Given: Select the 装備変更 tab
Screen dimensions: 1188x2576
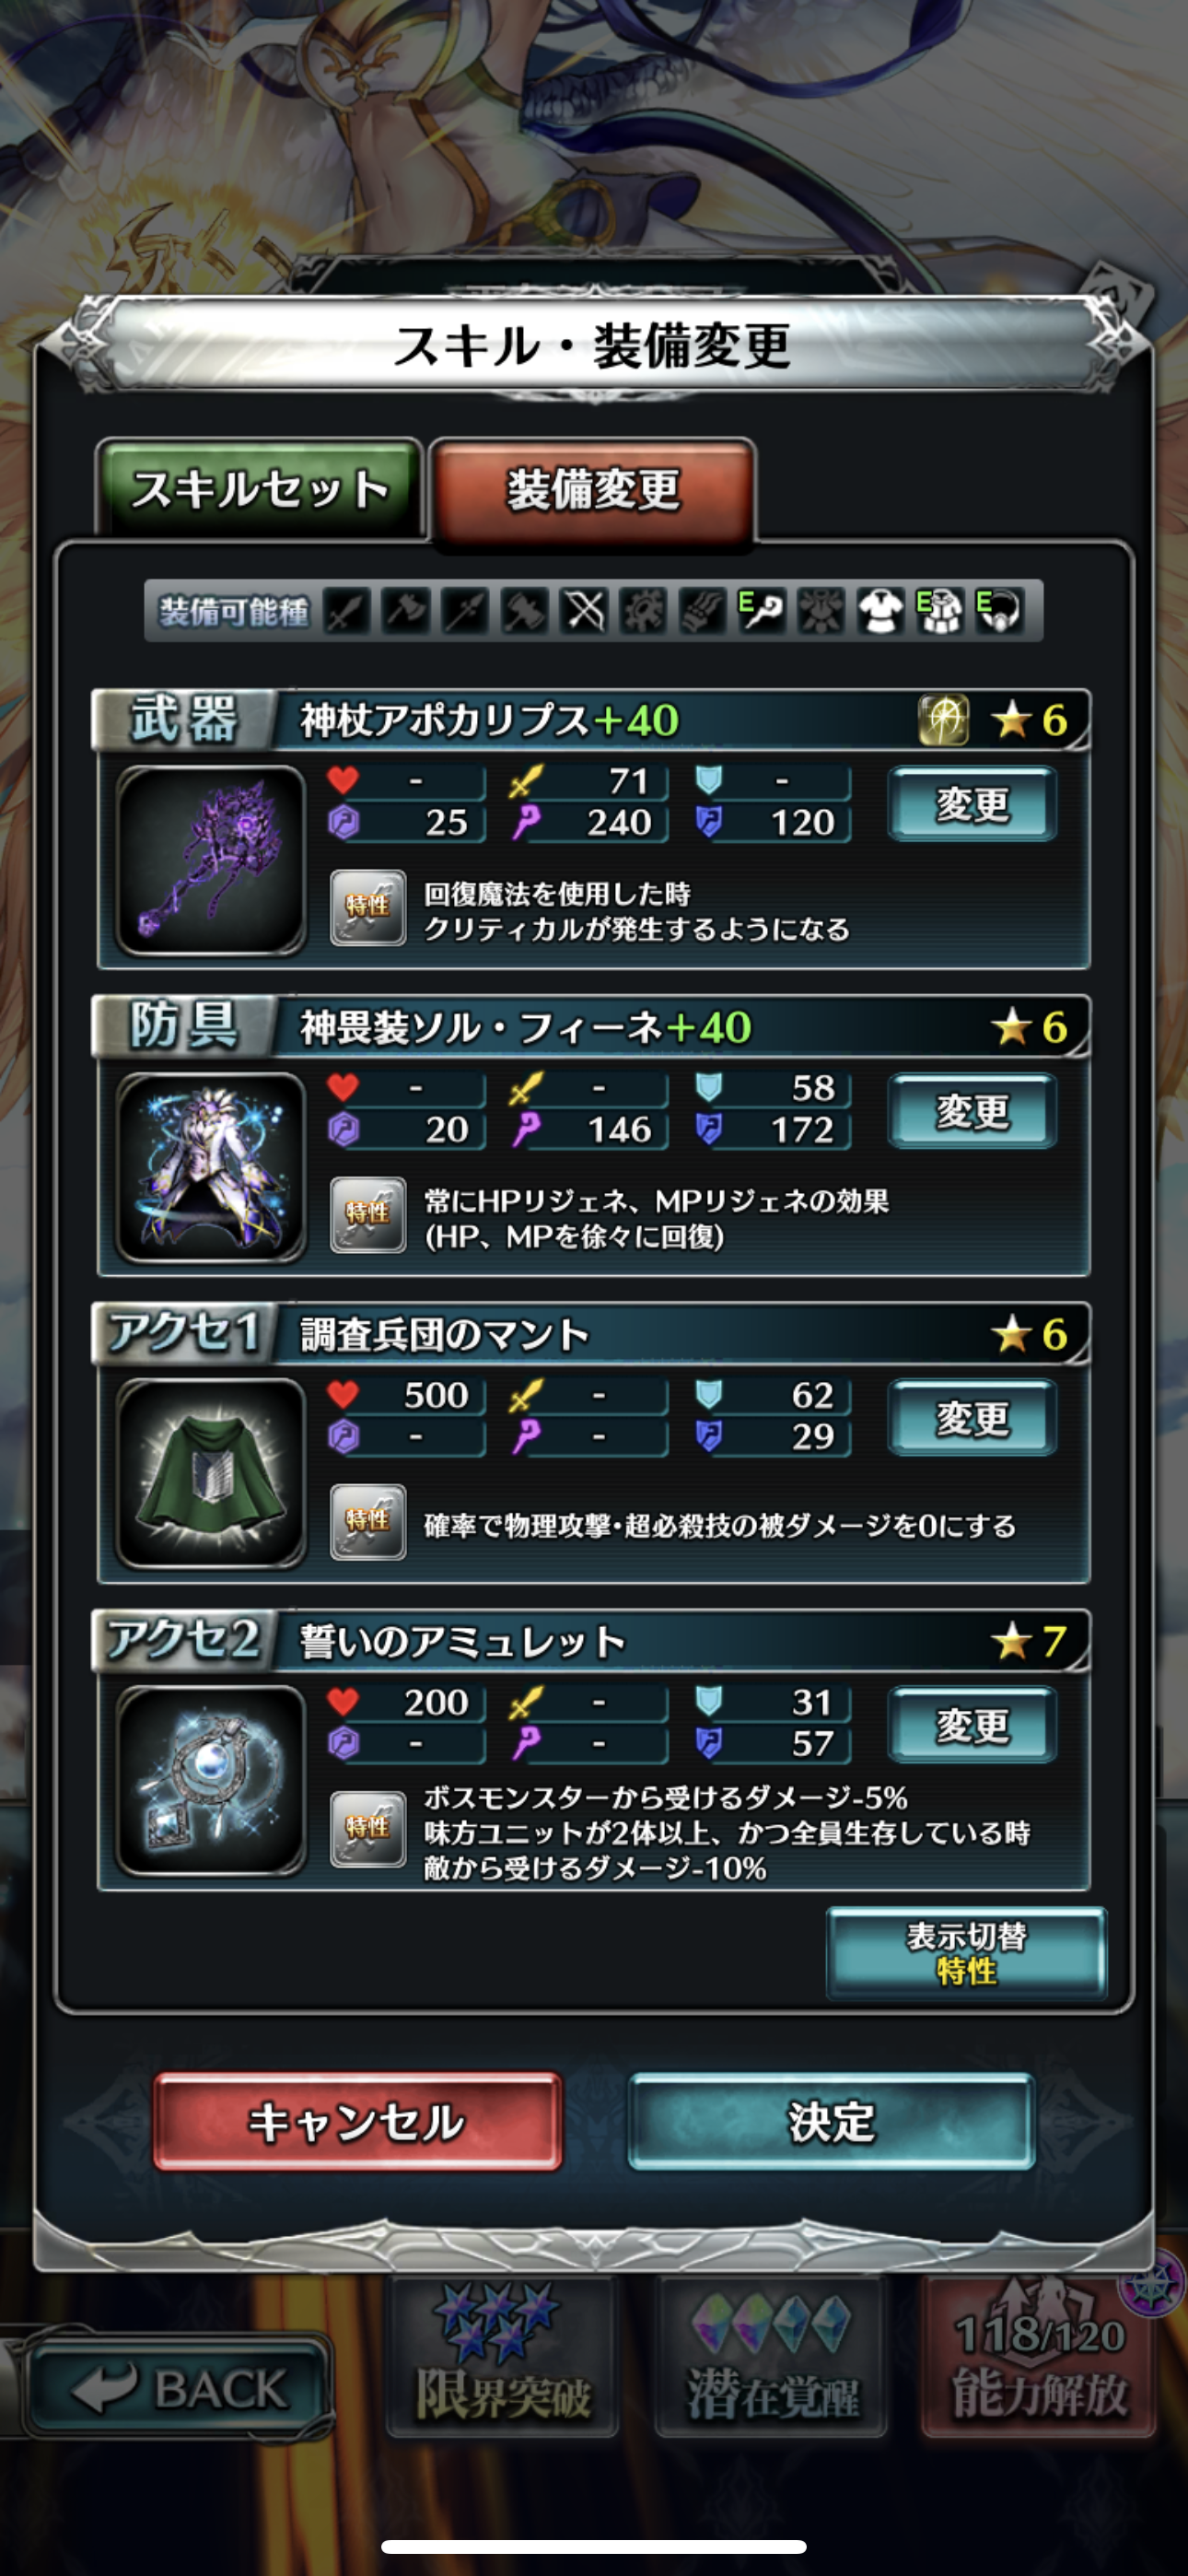Looking at the screenshot, I should [x=593, y=490].
